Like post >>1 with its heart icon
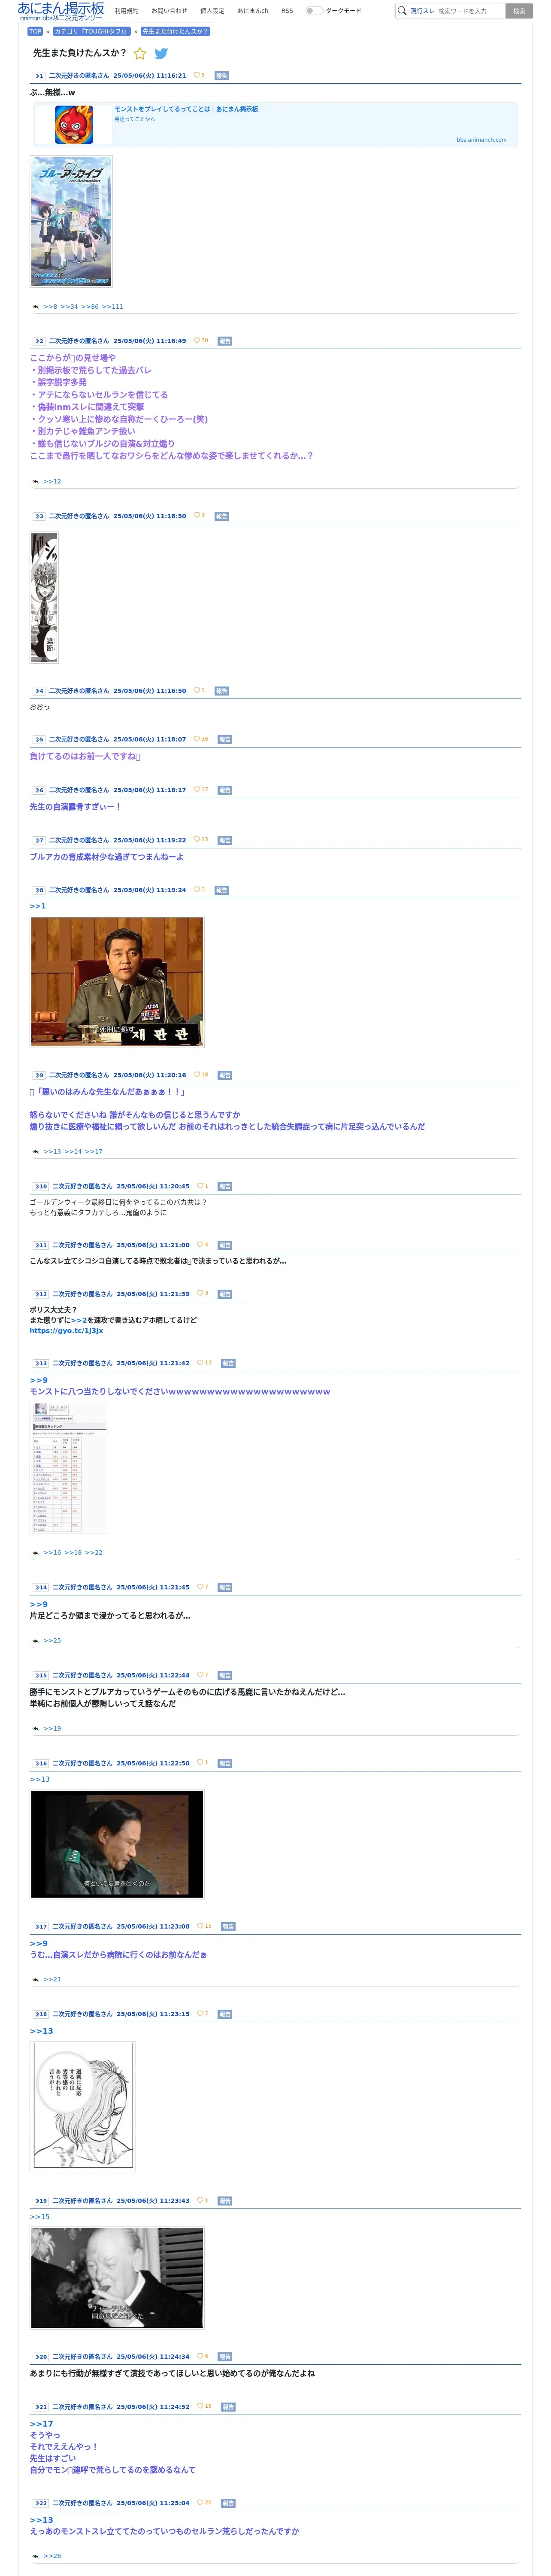 197,75
